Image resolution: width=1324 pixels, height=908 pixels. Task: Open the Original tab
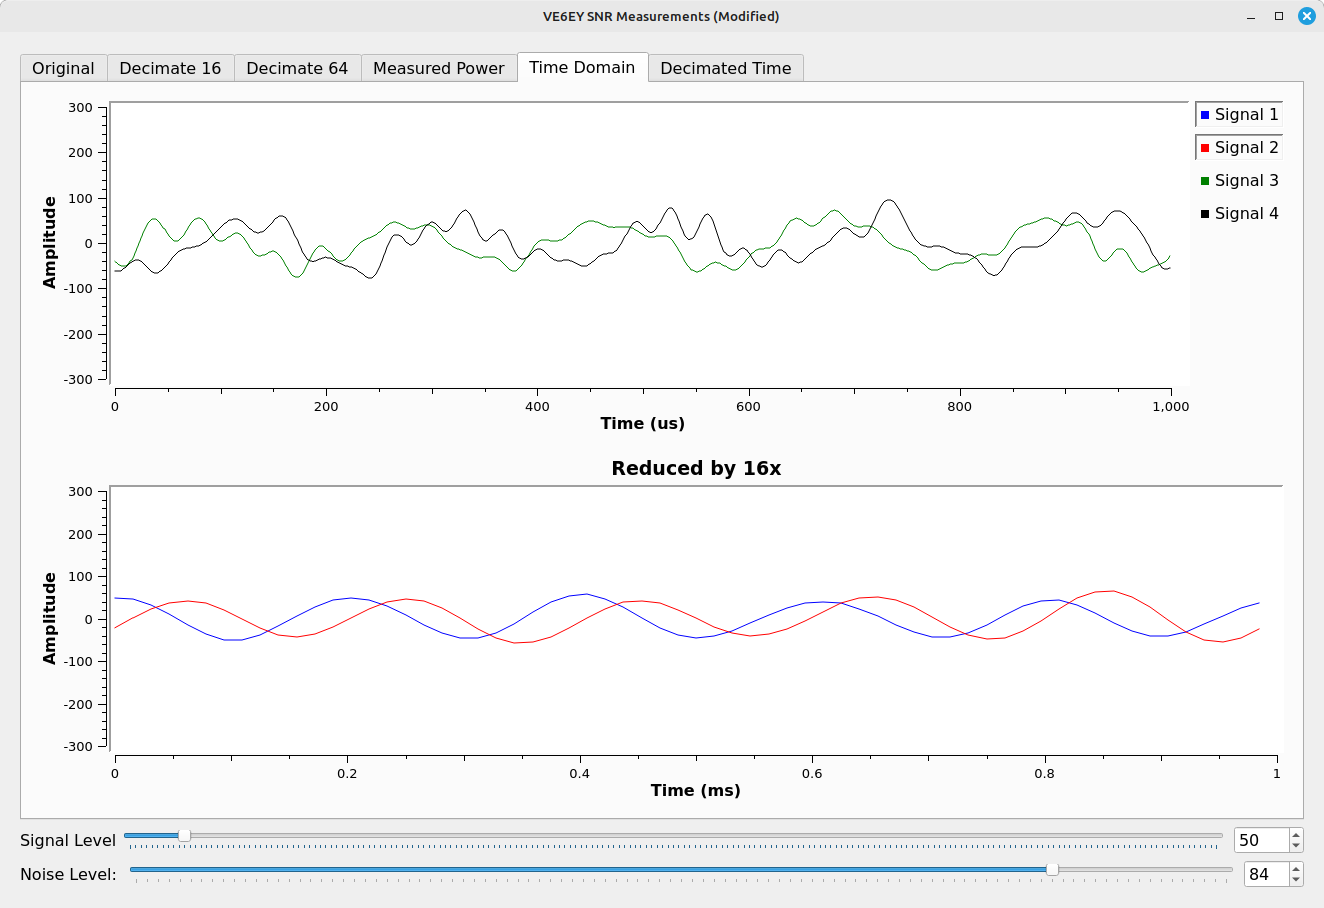click(x=63, y=68)
